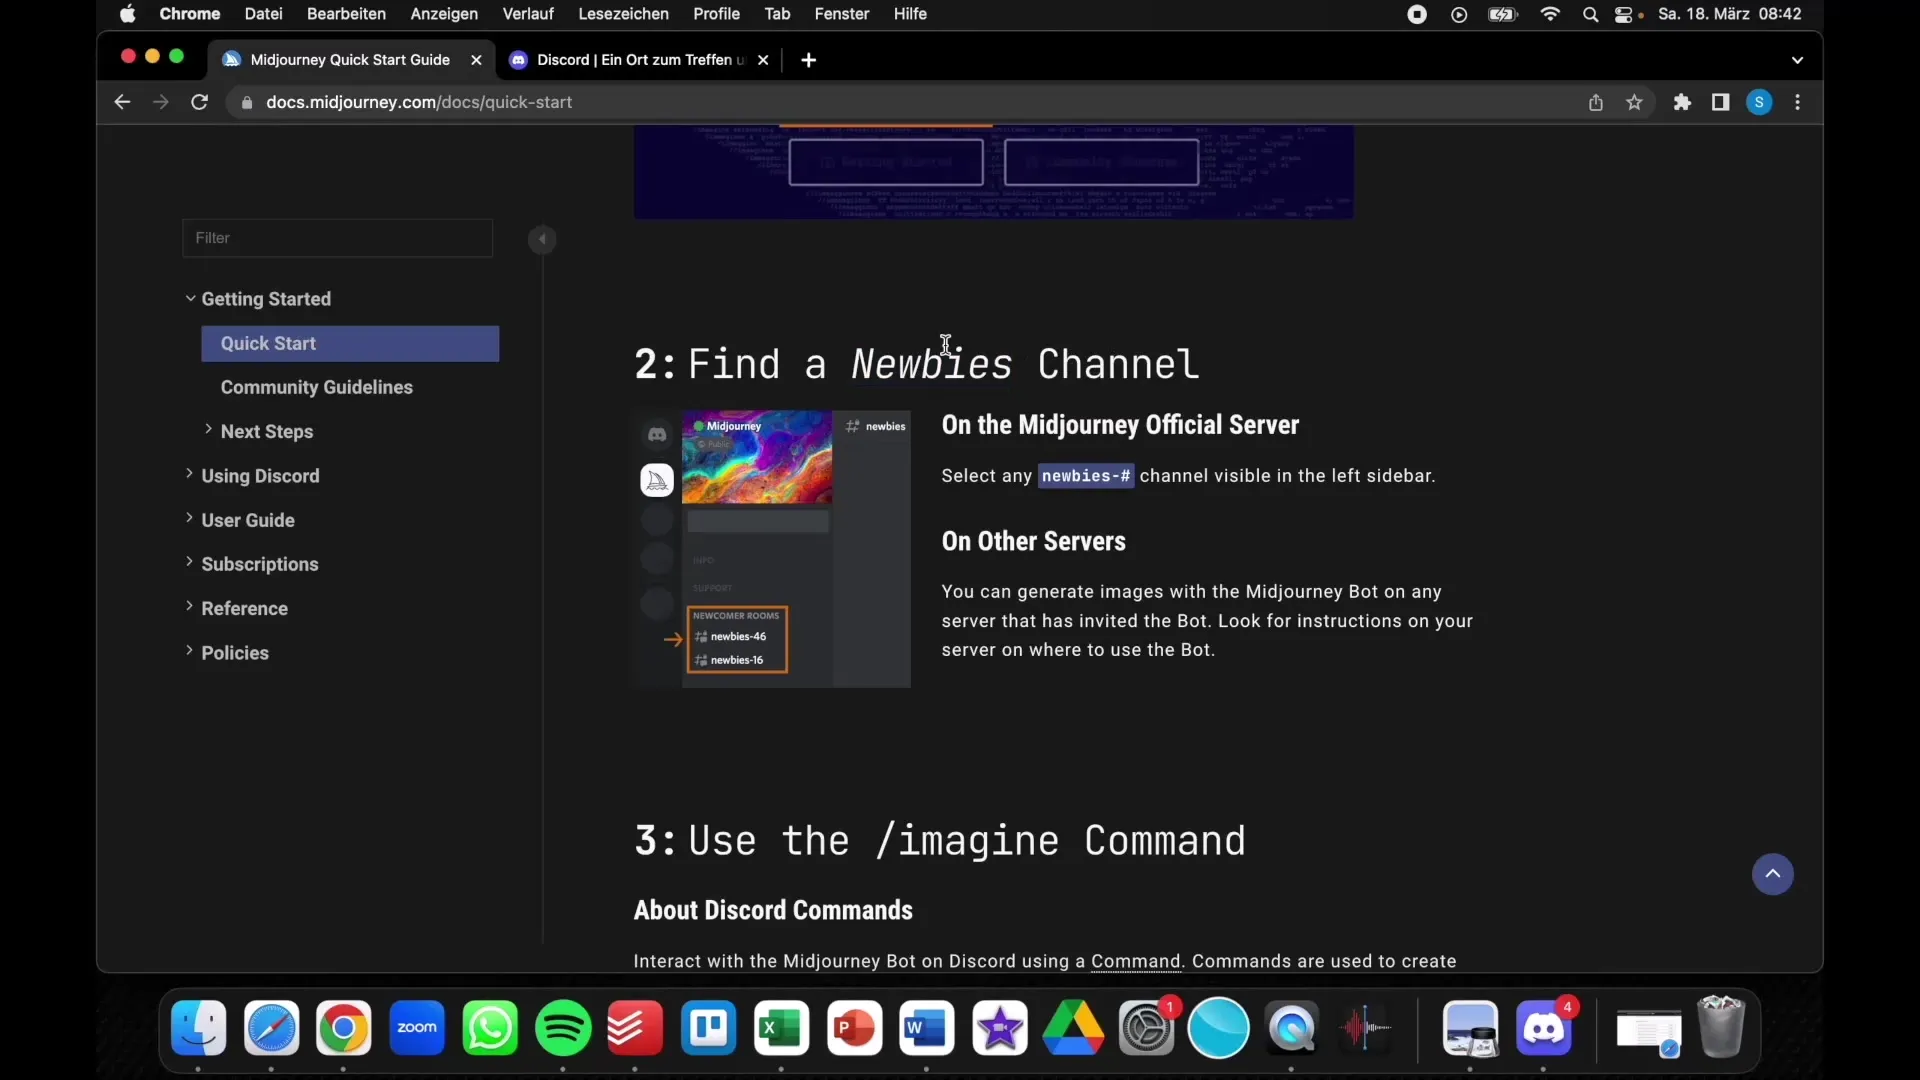Click the Excel icon in the dock
The image size is (1920, 1080).
tap(781, 1027)
